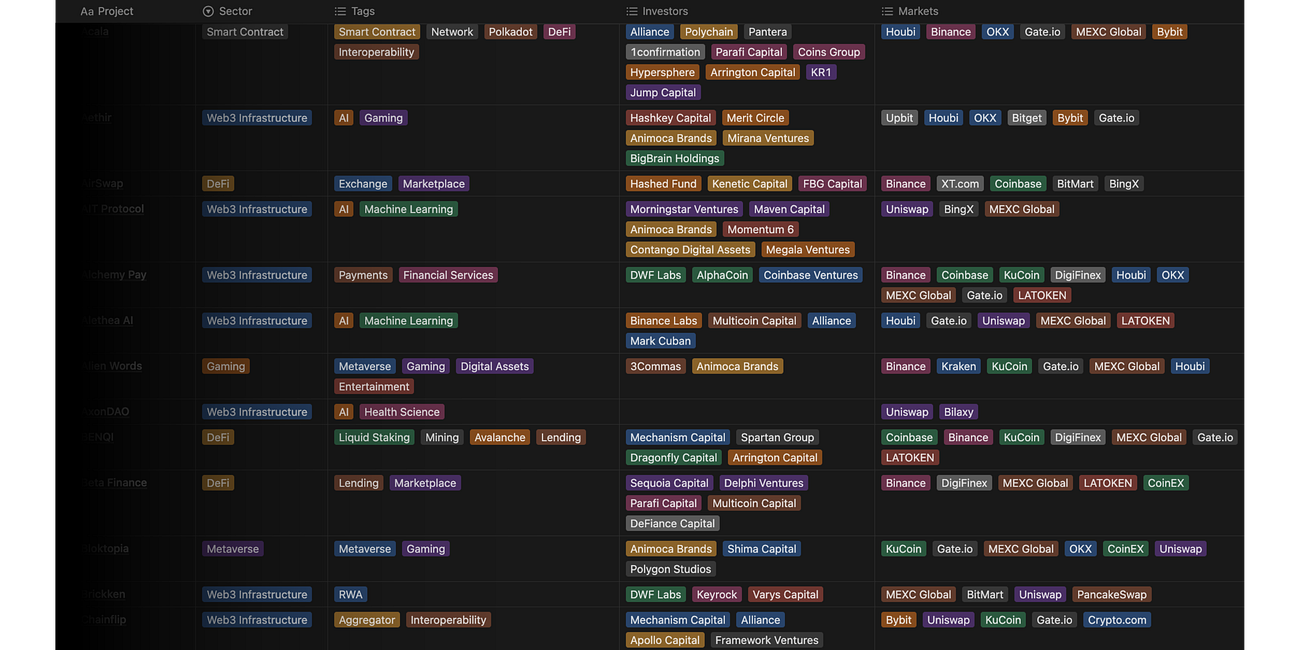
Task: Click the Polygon Studios tag
Action: click(x=671, y=569)
